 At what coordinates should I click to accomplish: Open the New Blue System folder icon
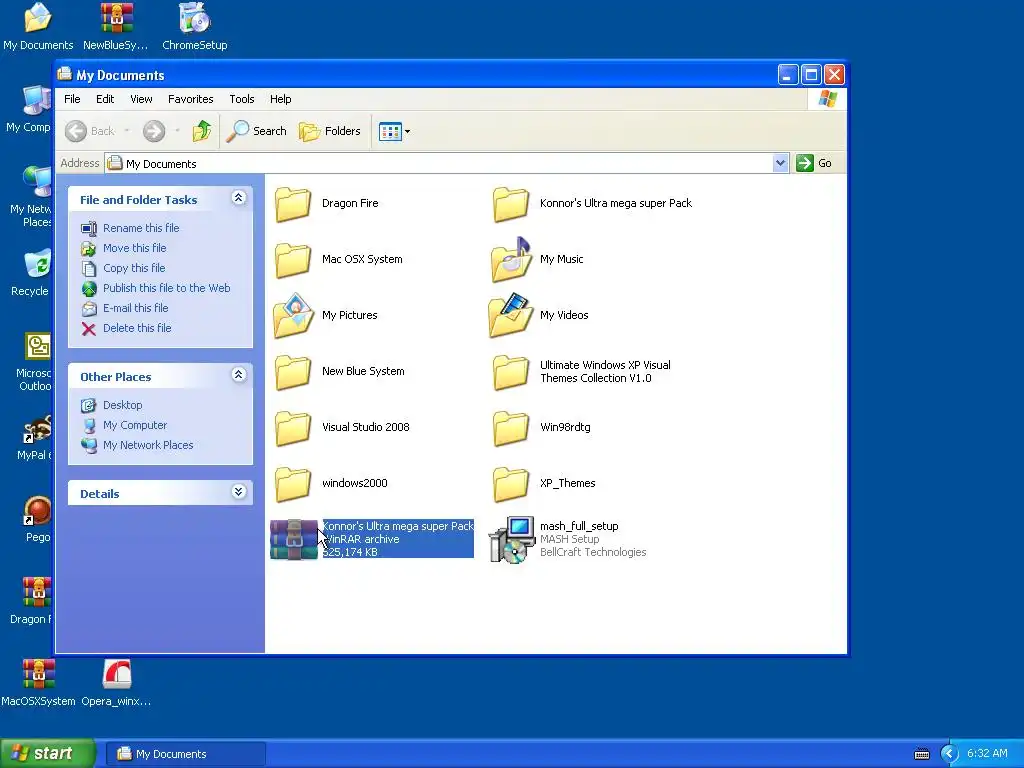click(293, 372)
